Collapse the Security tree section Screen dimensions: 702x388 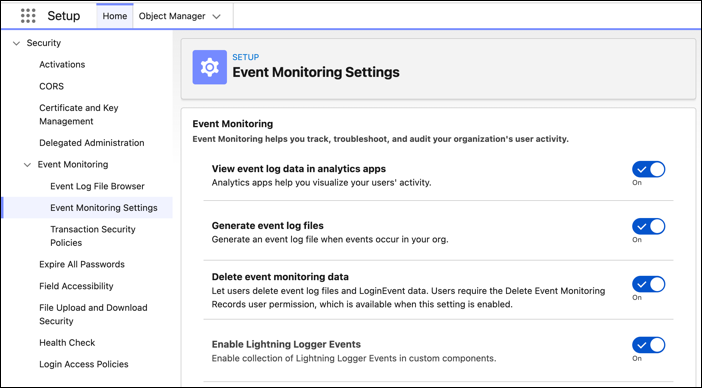pos(17,43)
